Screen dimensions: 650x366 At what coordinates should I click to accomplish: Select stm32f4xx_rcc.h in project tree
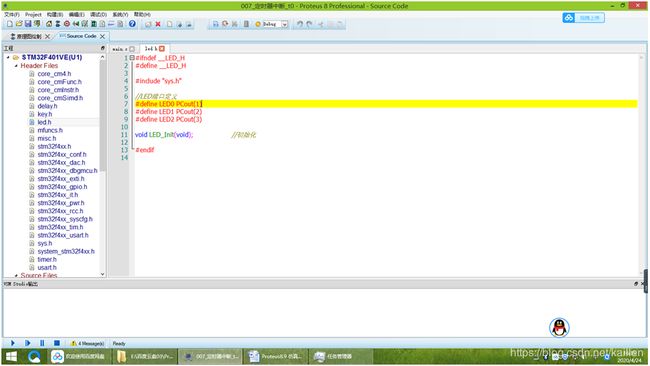point(60,211)
